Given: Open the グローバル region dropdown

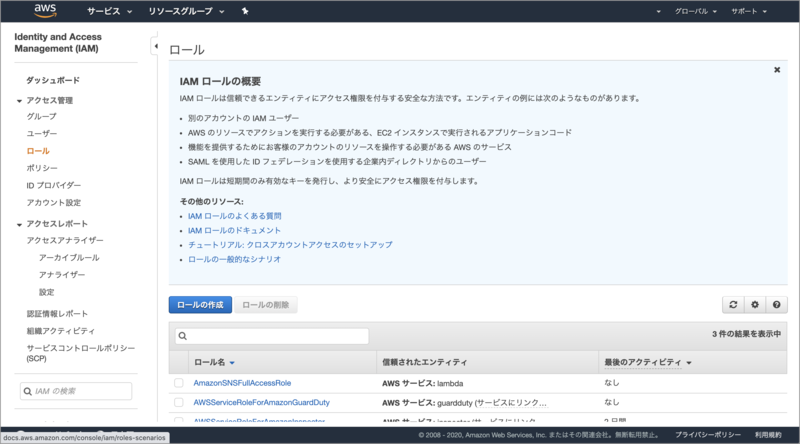Looking at the screenshot, I should click(x=695, y=11).
